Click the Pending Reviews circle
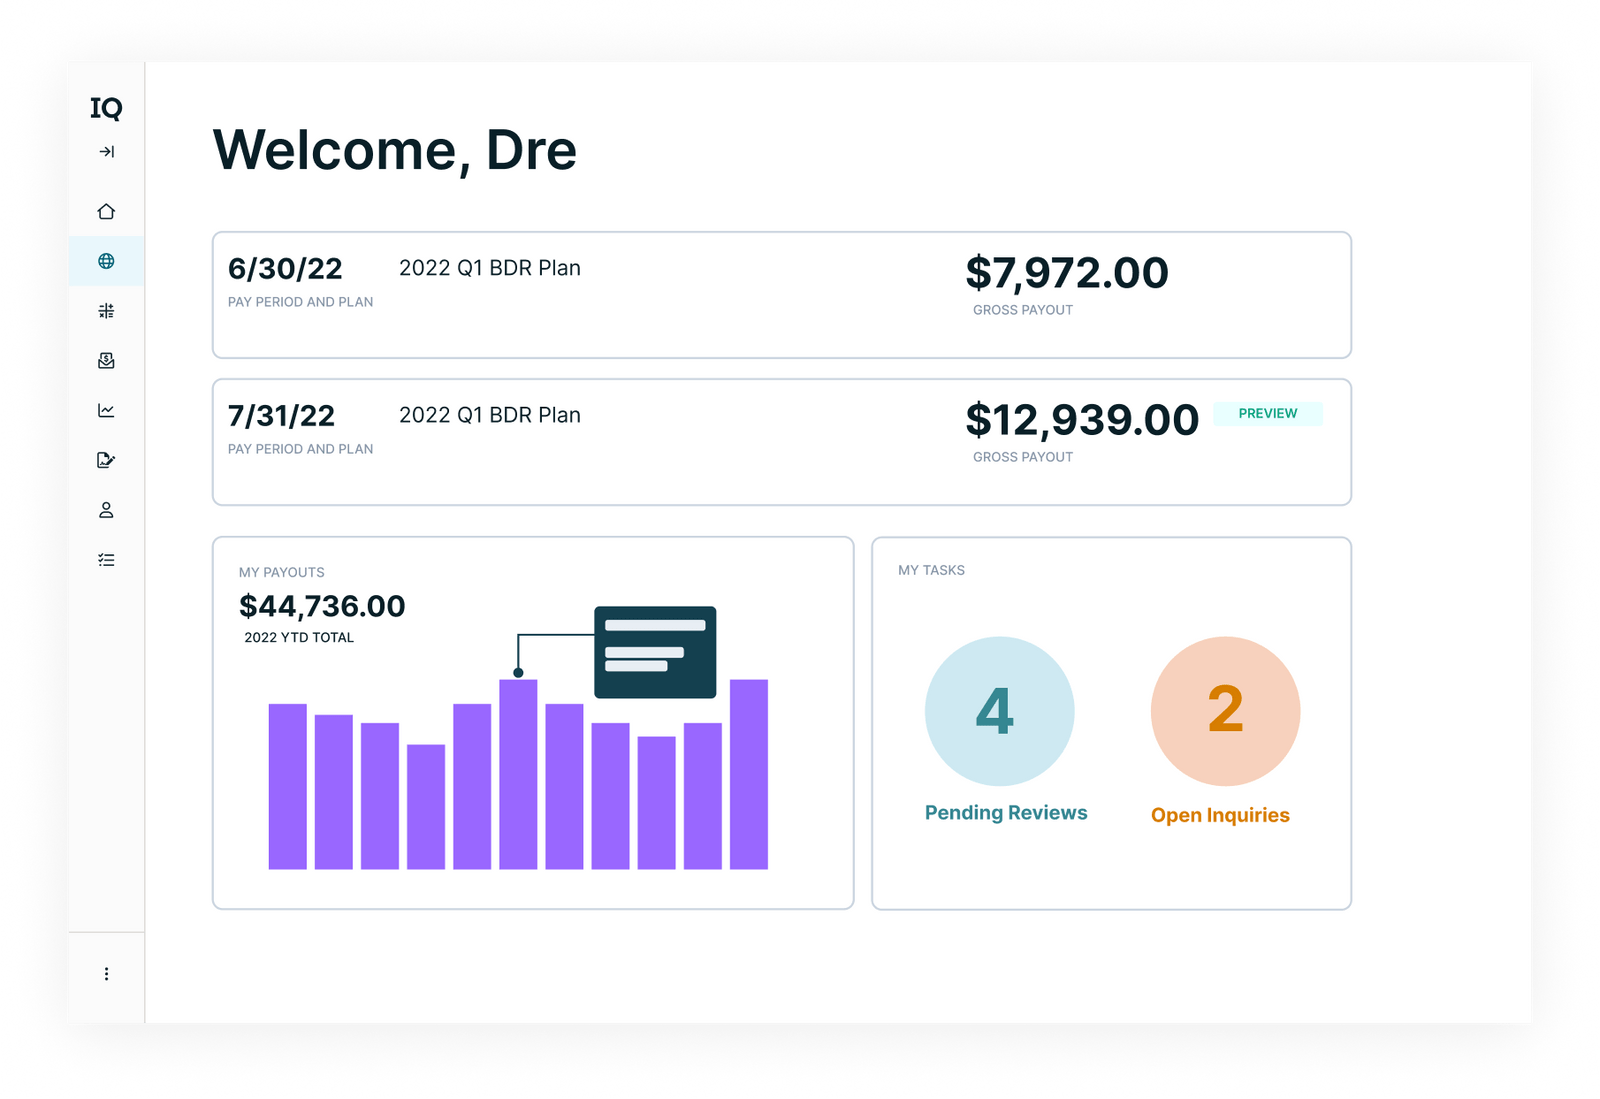The width and height of the screenshot is (1600, 1099). 1000,710
